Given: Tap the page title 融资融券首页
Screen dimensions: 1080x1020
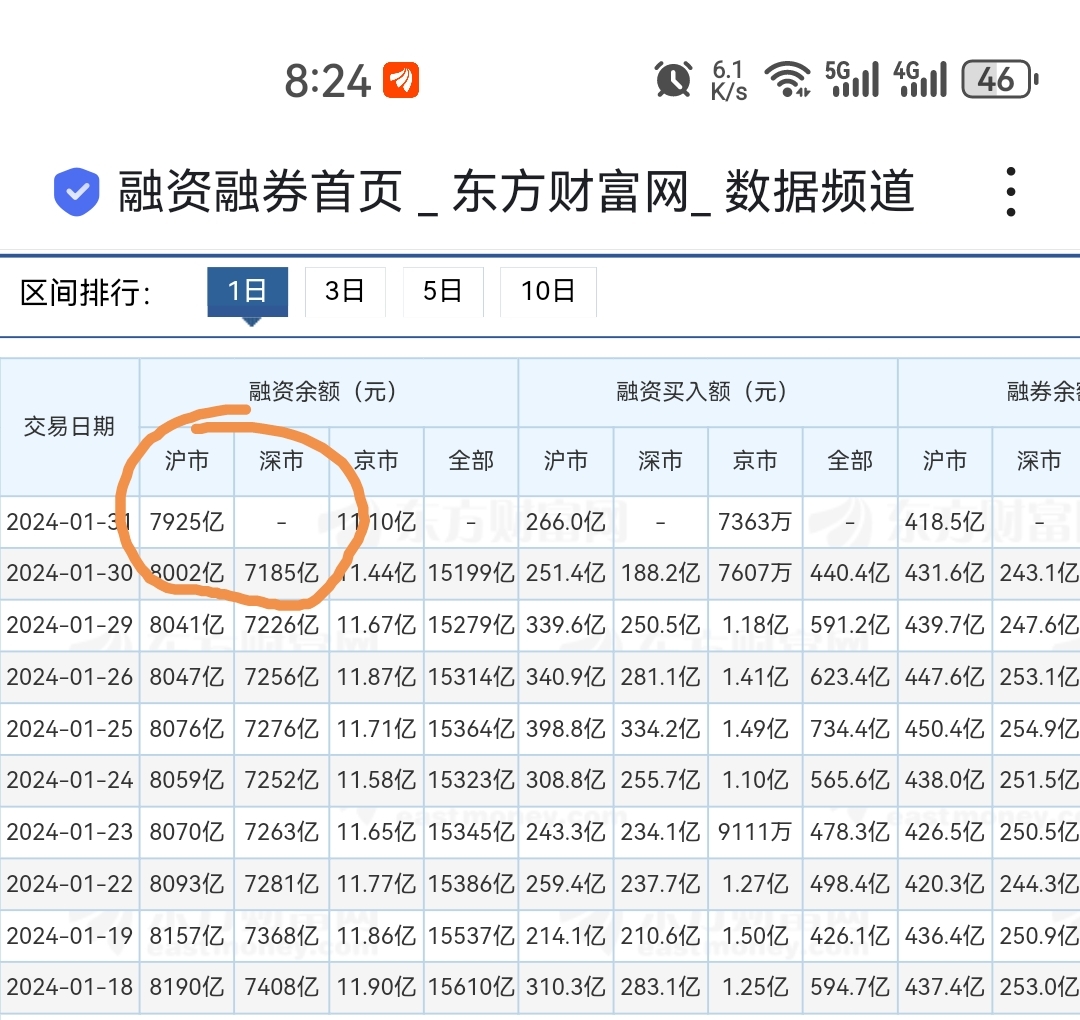Looking at the screenshot, I should tap(260, 191).
